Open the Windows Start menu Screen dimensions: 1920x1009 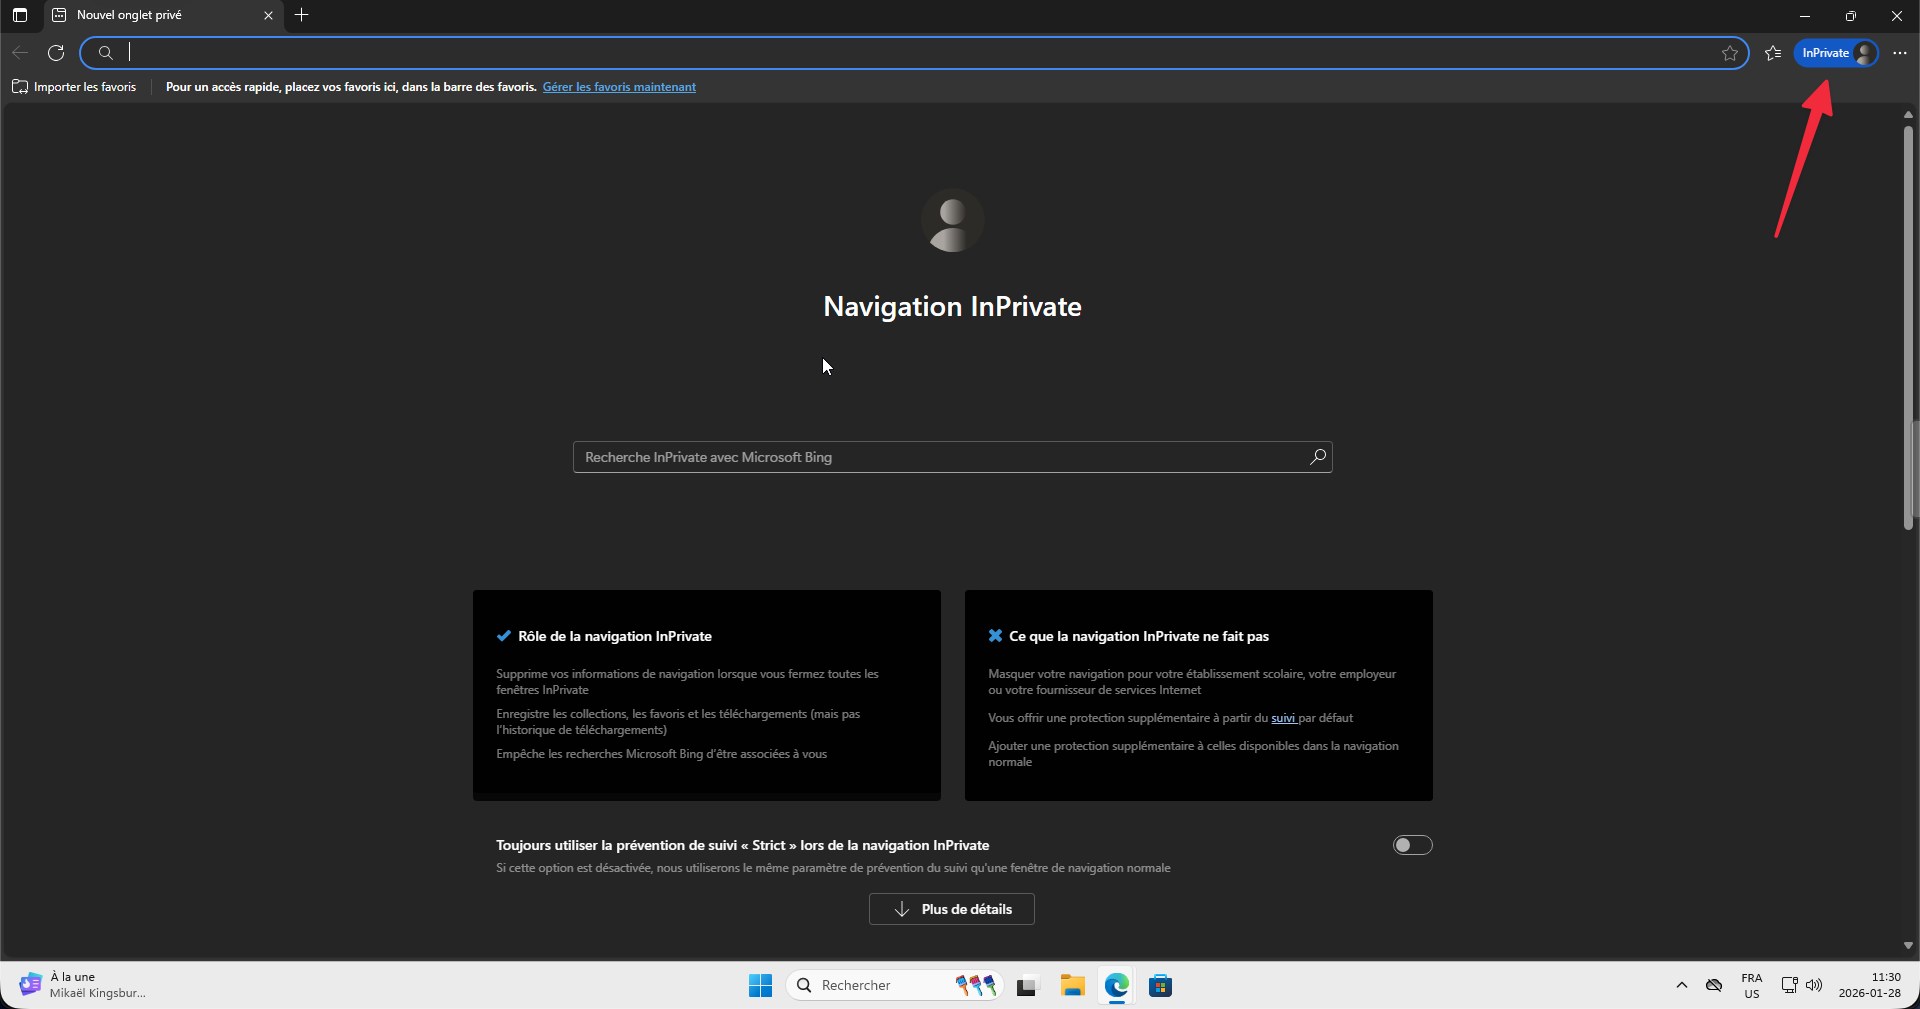pyautogui.click(x=760, y=985)
